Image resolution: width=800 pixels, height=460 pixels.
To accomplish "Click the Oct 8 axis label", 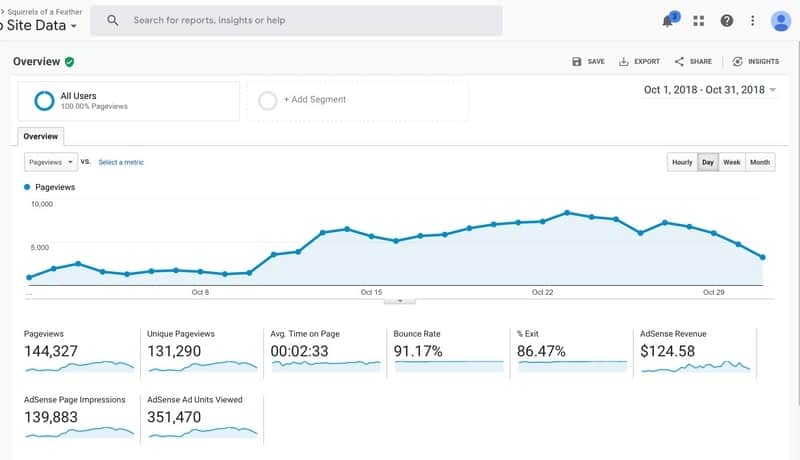I will click(200, 292).
